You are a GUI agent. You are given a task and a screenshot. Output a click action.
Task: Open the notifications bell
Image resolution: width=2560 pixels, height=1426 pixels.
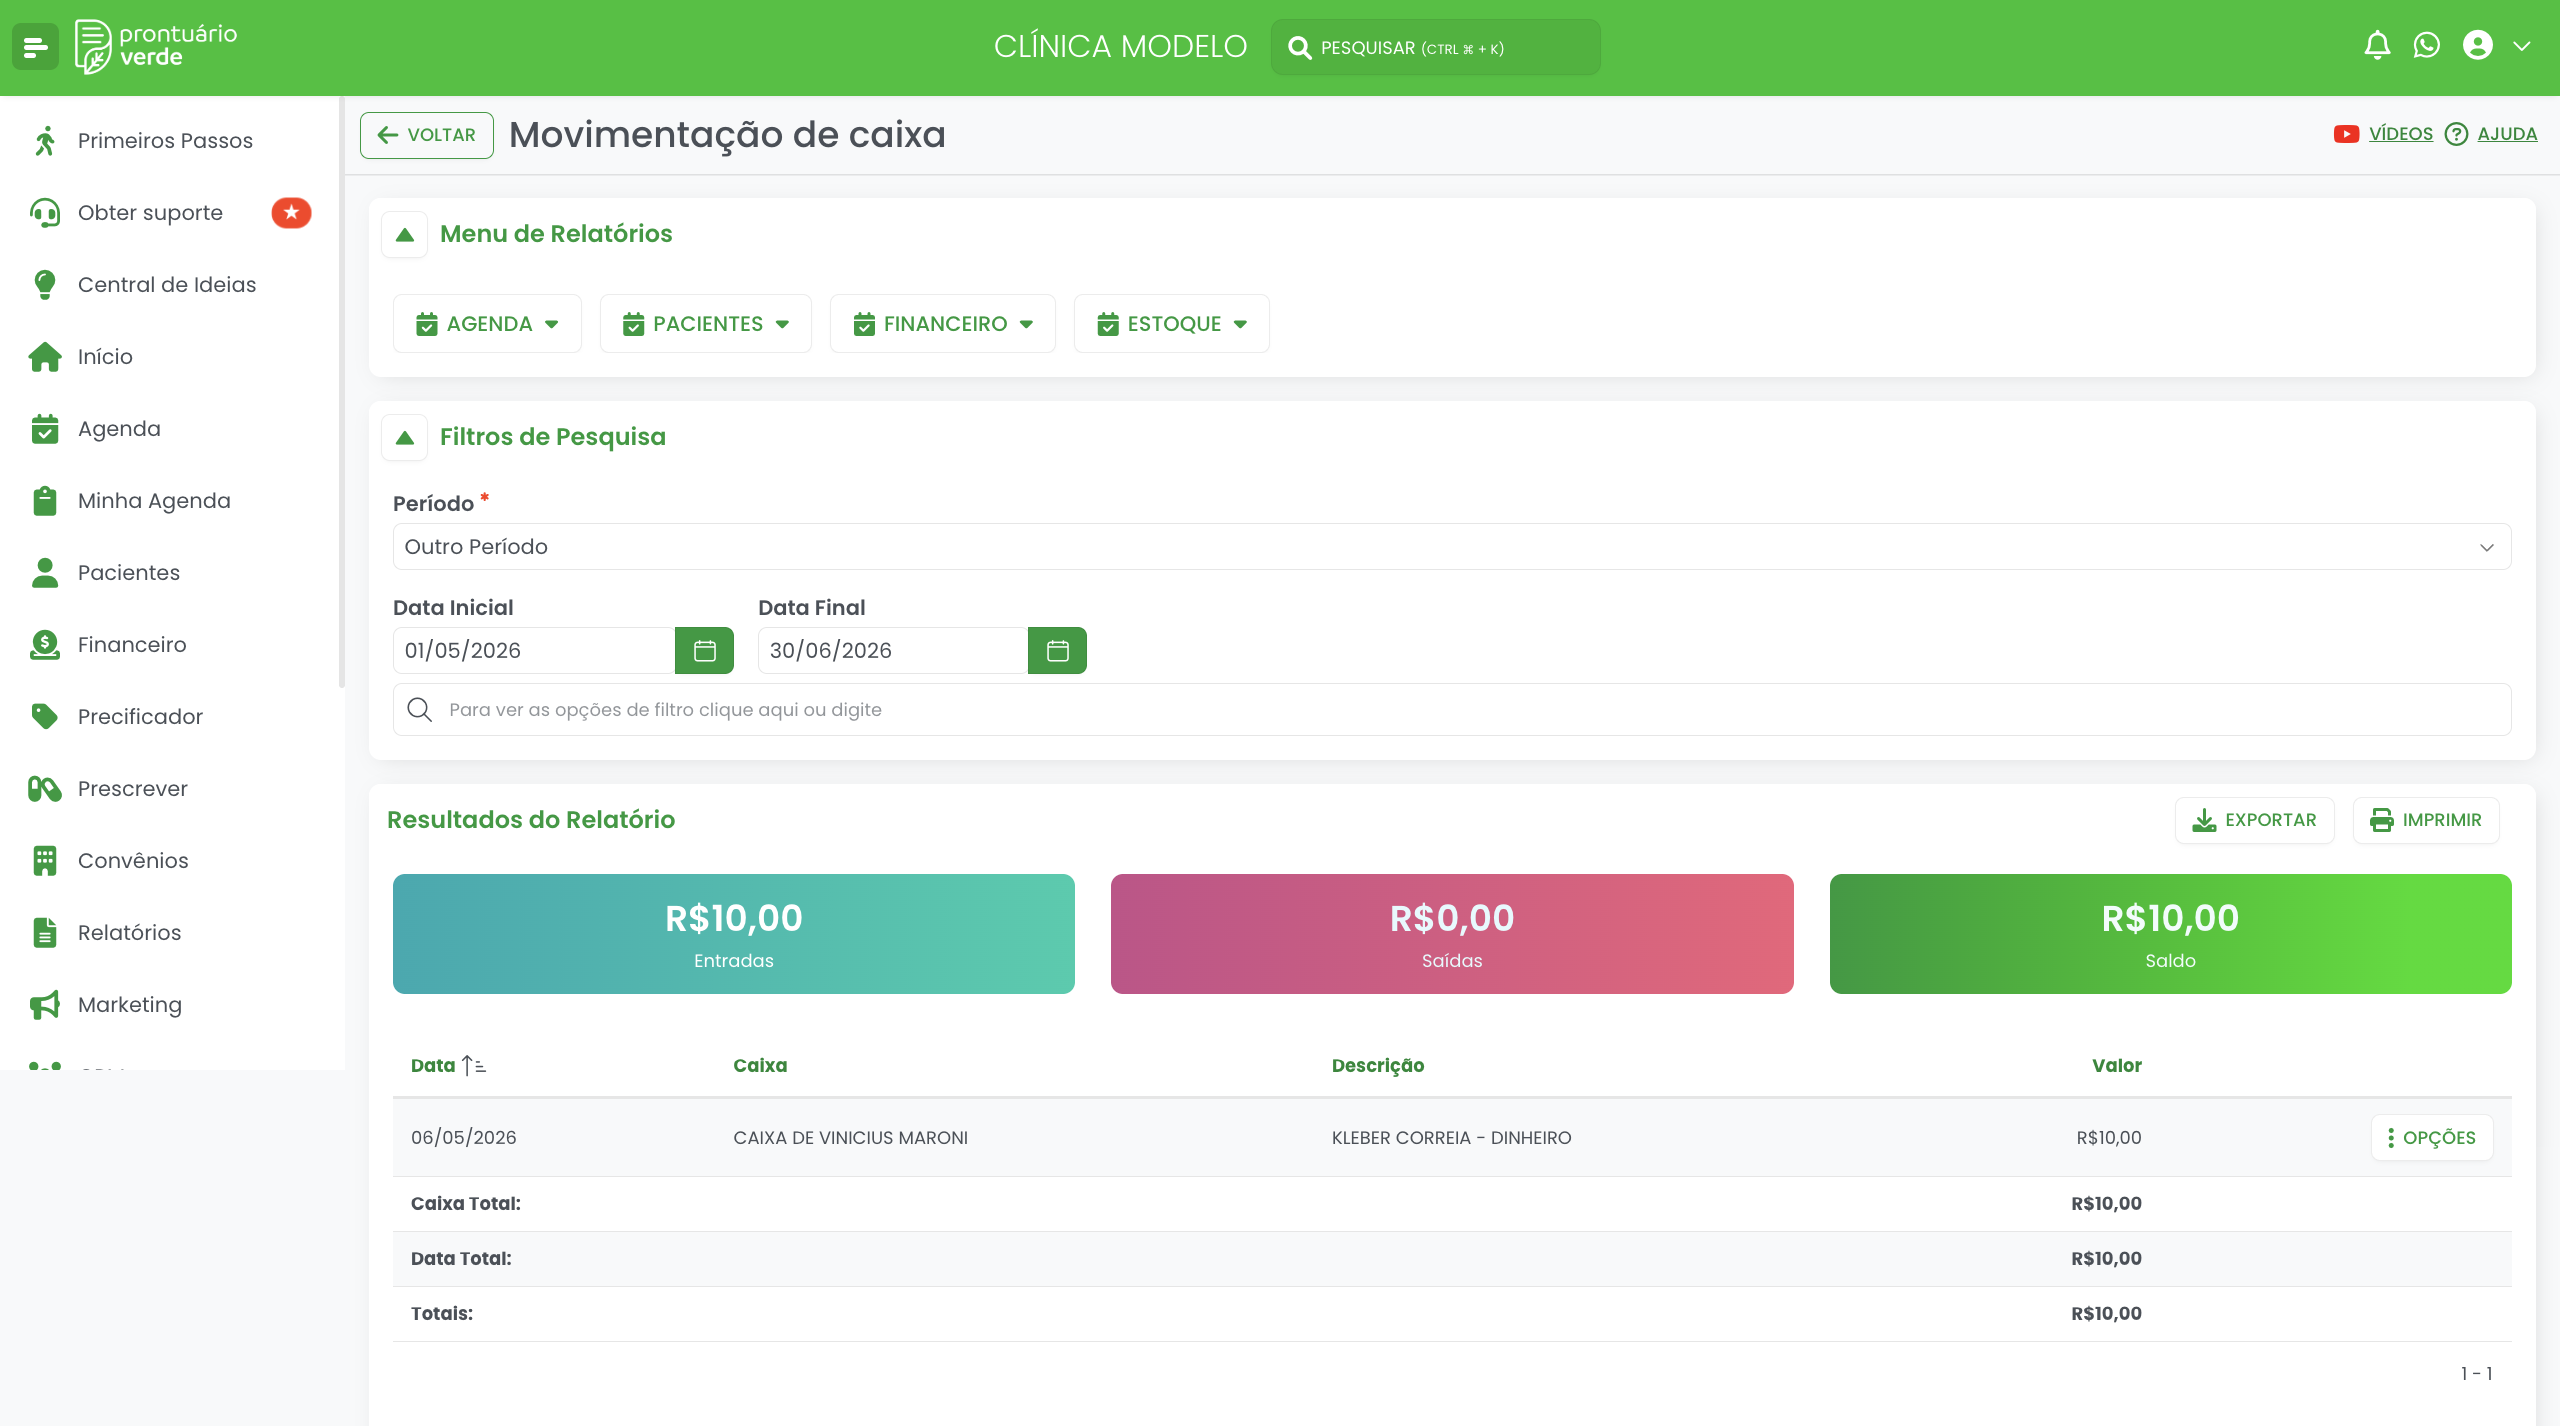pos(2377,46)
